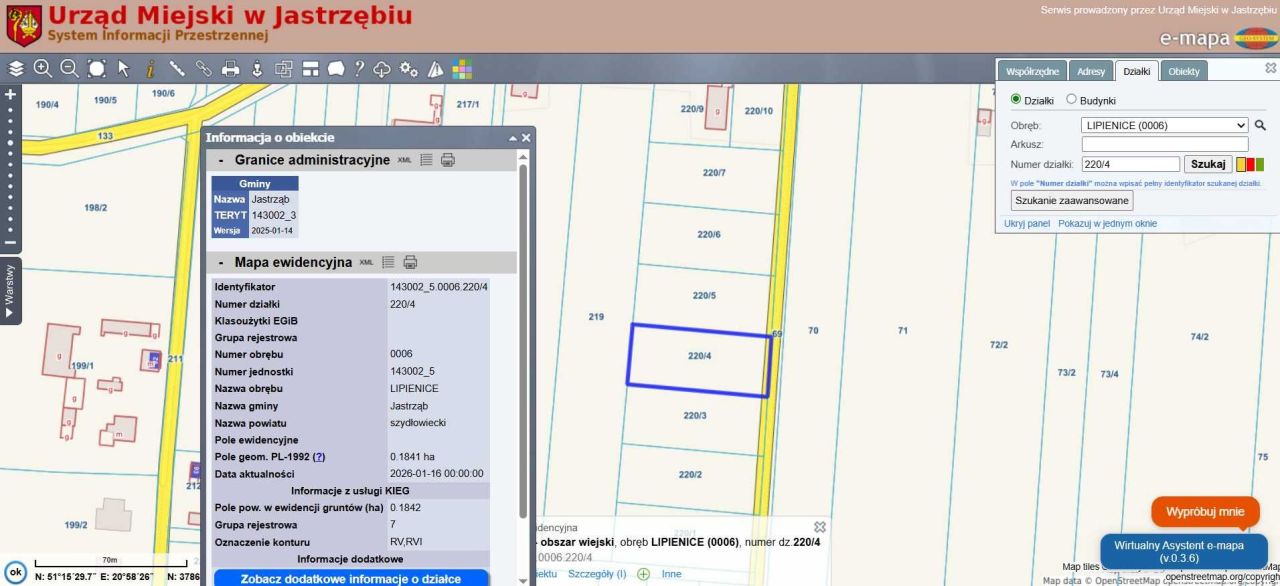Select the Działki tab
The width and height of the screenshot is (1280, 586).
pyautogui.click(x=1136, y=71)
